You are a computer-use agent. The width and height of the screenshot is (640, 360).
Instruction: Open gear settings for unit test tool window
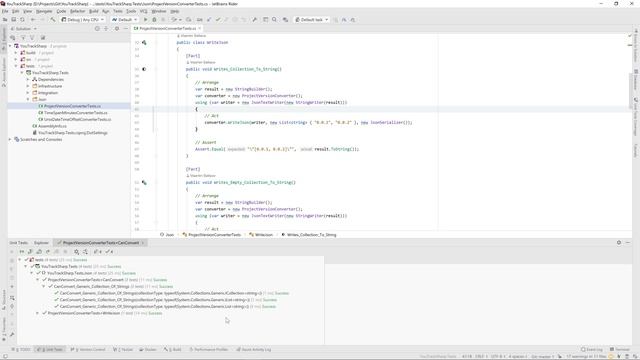619,242
